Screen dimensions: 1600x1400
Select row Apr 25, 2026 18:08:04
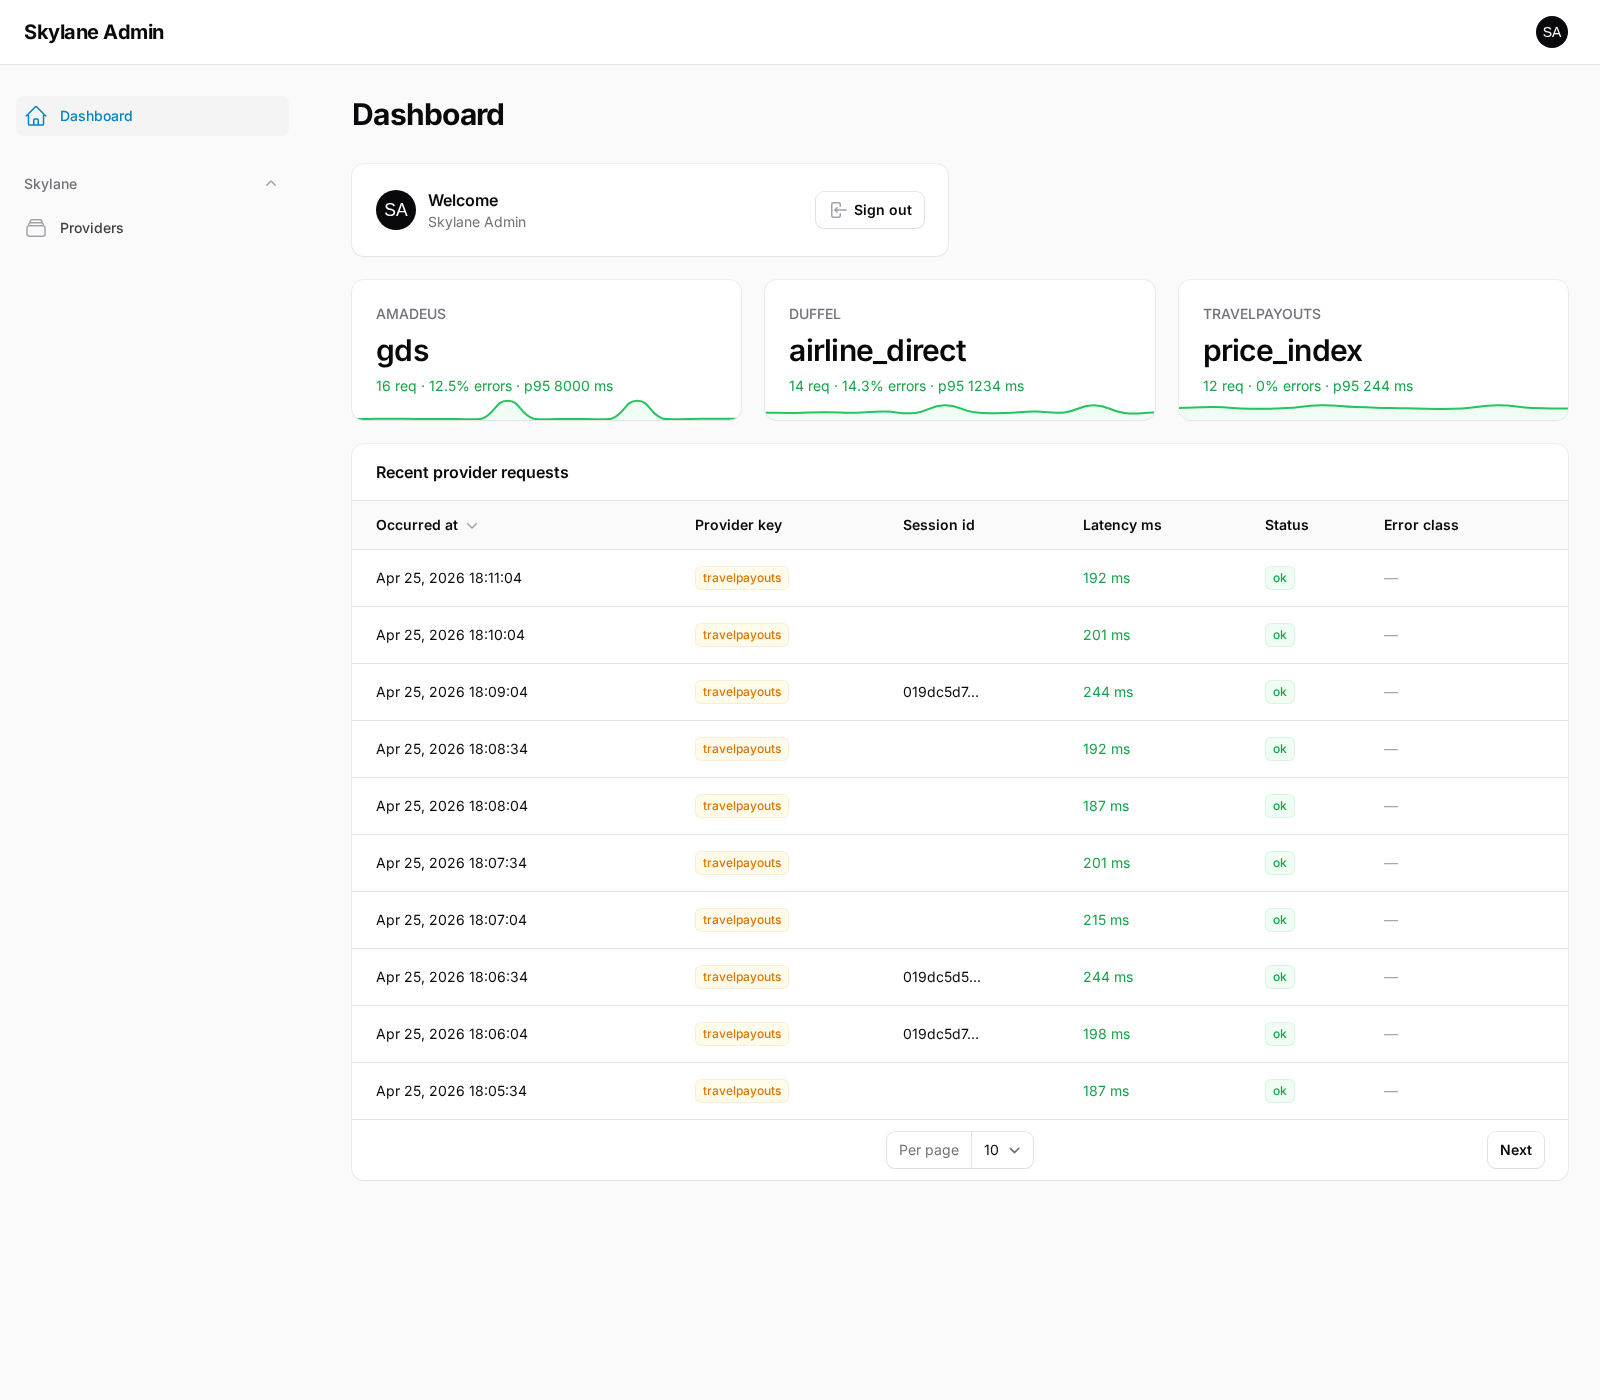point(960,806)
